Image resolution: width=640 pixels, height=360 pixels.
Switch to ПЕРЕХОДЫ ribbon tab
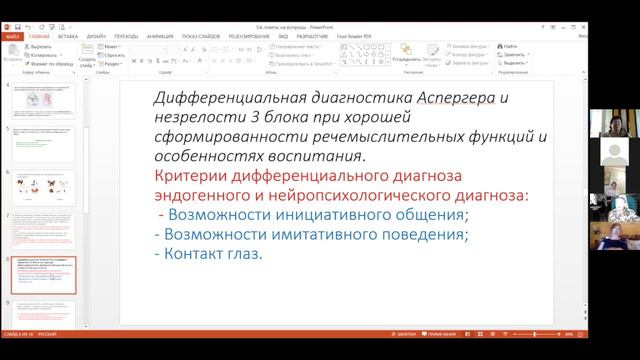click(x=126, y=36)
